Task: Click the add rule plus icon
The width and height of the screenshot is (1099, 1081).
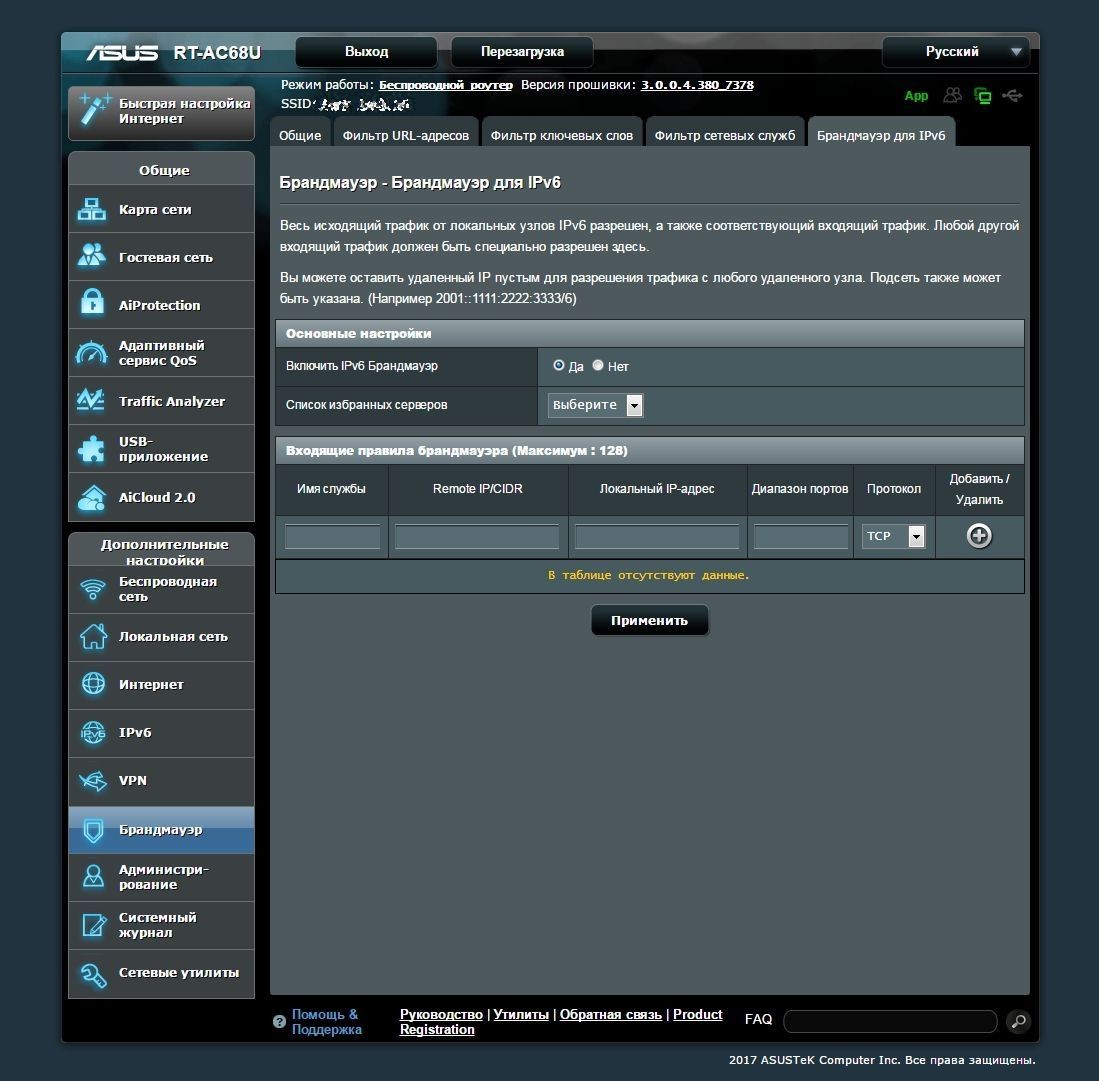Action: click(979, 536)
